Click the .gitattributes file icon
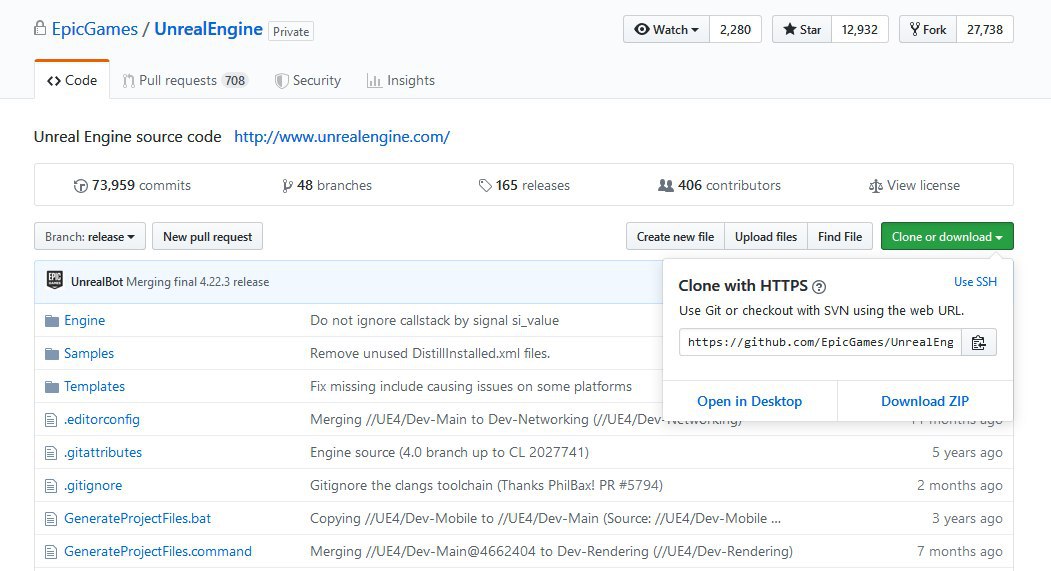Screen dimensions: 1051x571 pyautogui.click(x=51, y=453)
